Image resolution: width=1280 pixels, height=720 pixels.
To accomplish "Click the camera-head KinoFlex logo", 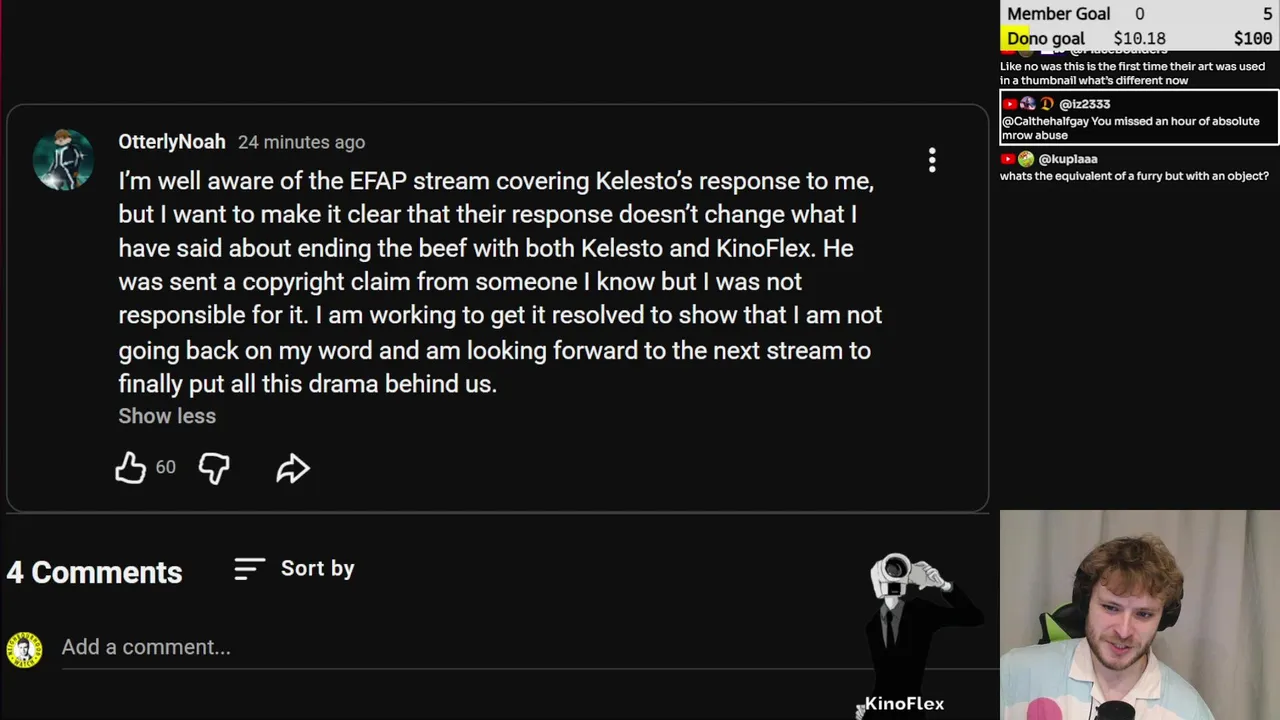I will [x=910, y=600].
